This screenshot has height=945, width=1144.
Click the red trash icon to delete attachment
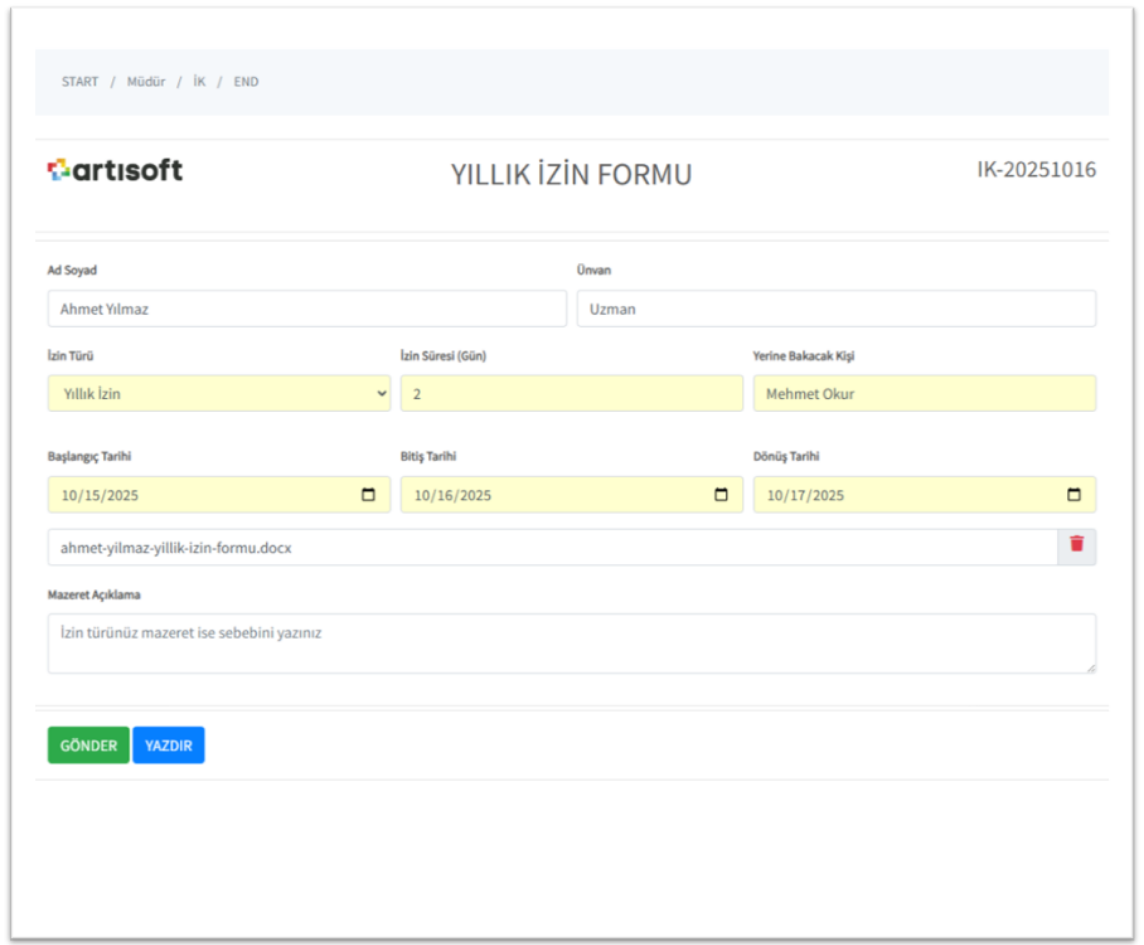click(x=1076, y=544)
